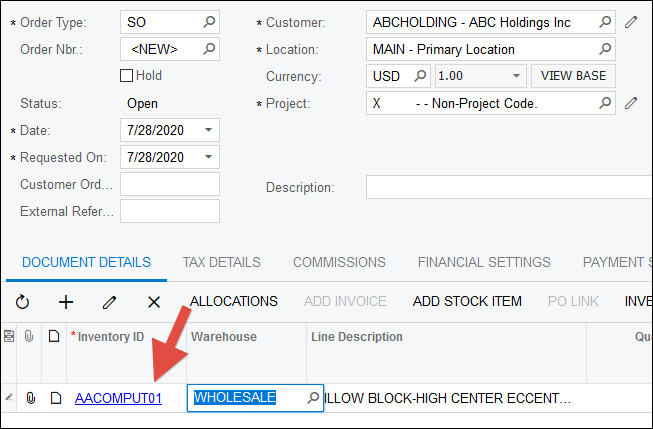The image size is (653, 429).
Task: Delete the row with the X icon
Action: click(154, 302)
